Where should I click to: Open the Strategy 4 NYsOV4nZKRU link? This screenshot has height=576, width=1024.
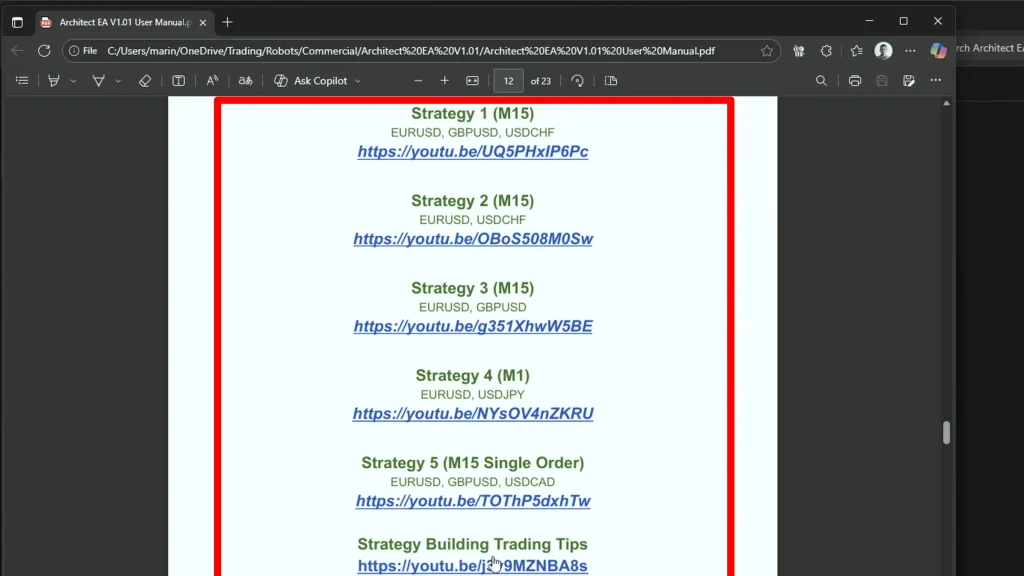pos(473,414)
